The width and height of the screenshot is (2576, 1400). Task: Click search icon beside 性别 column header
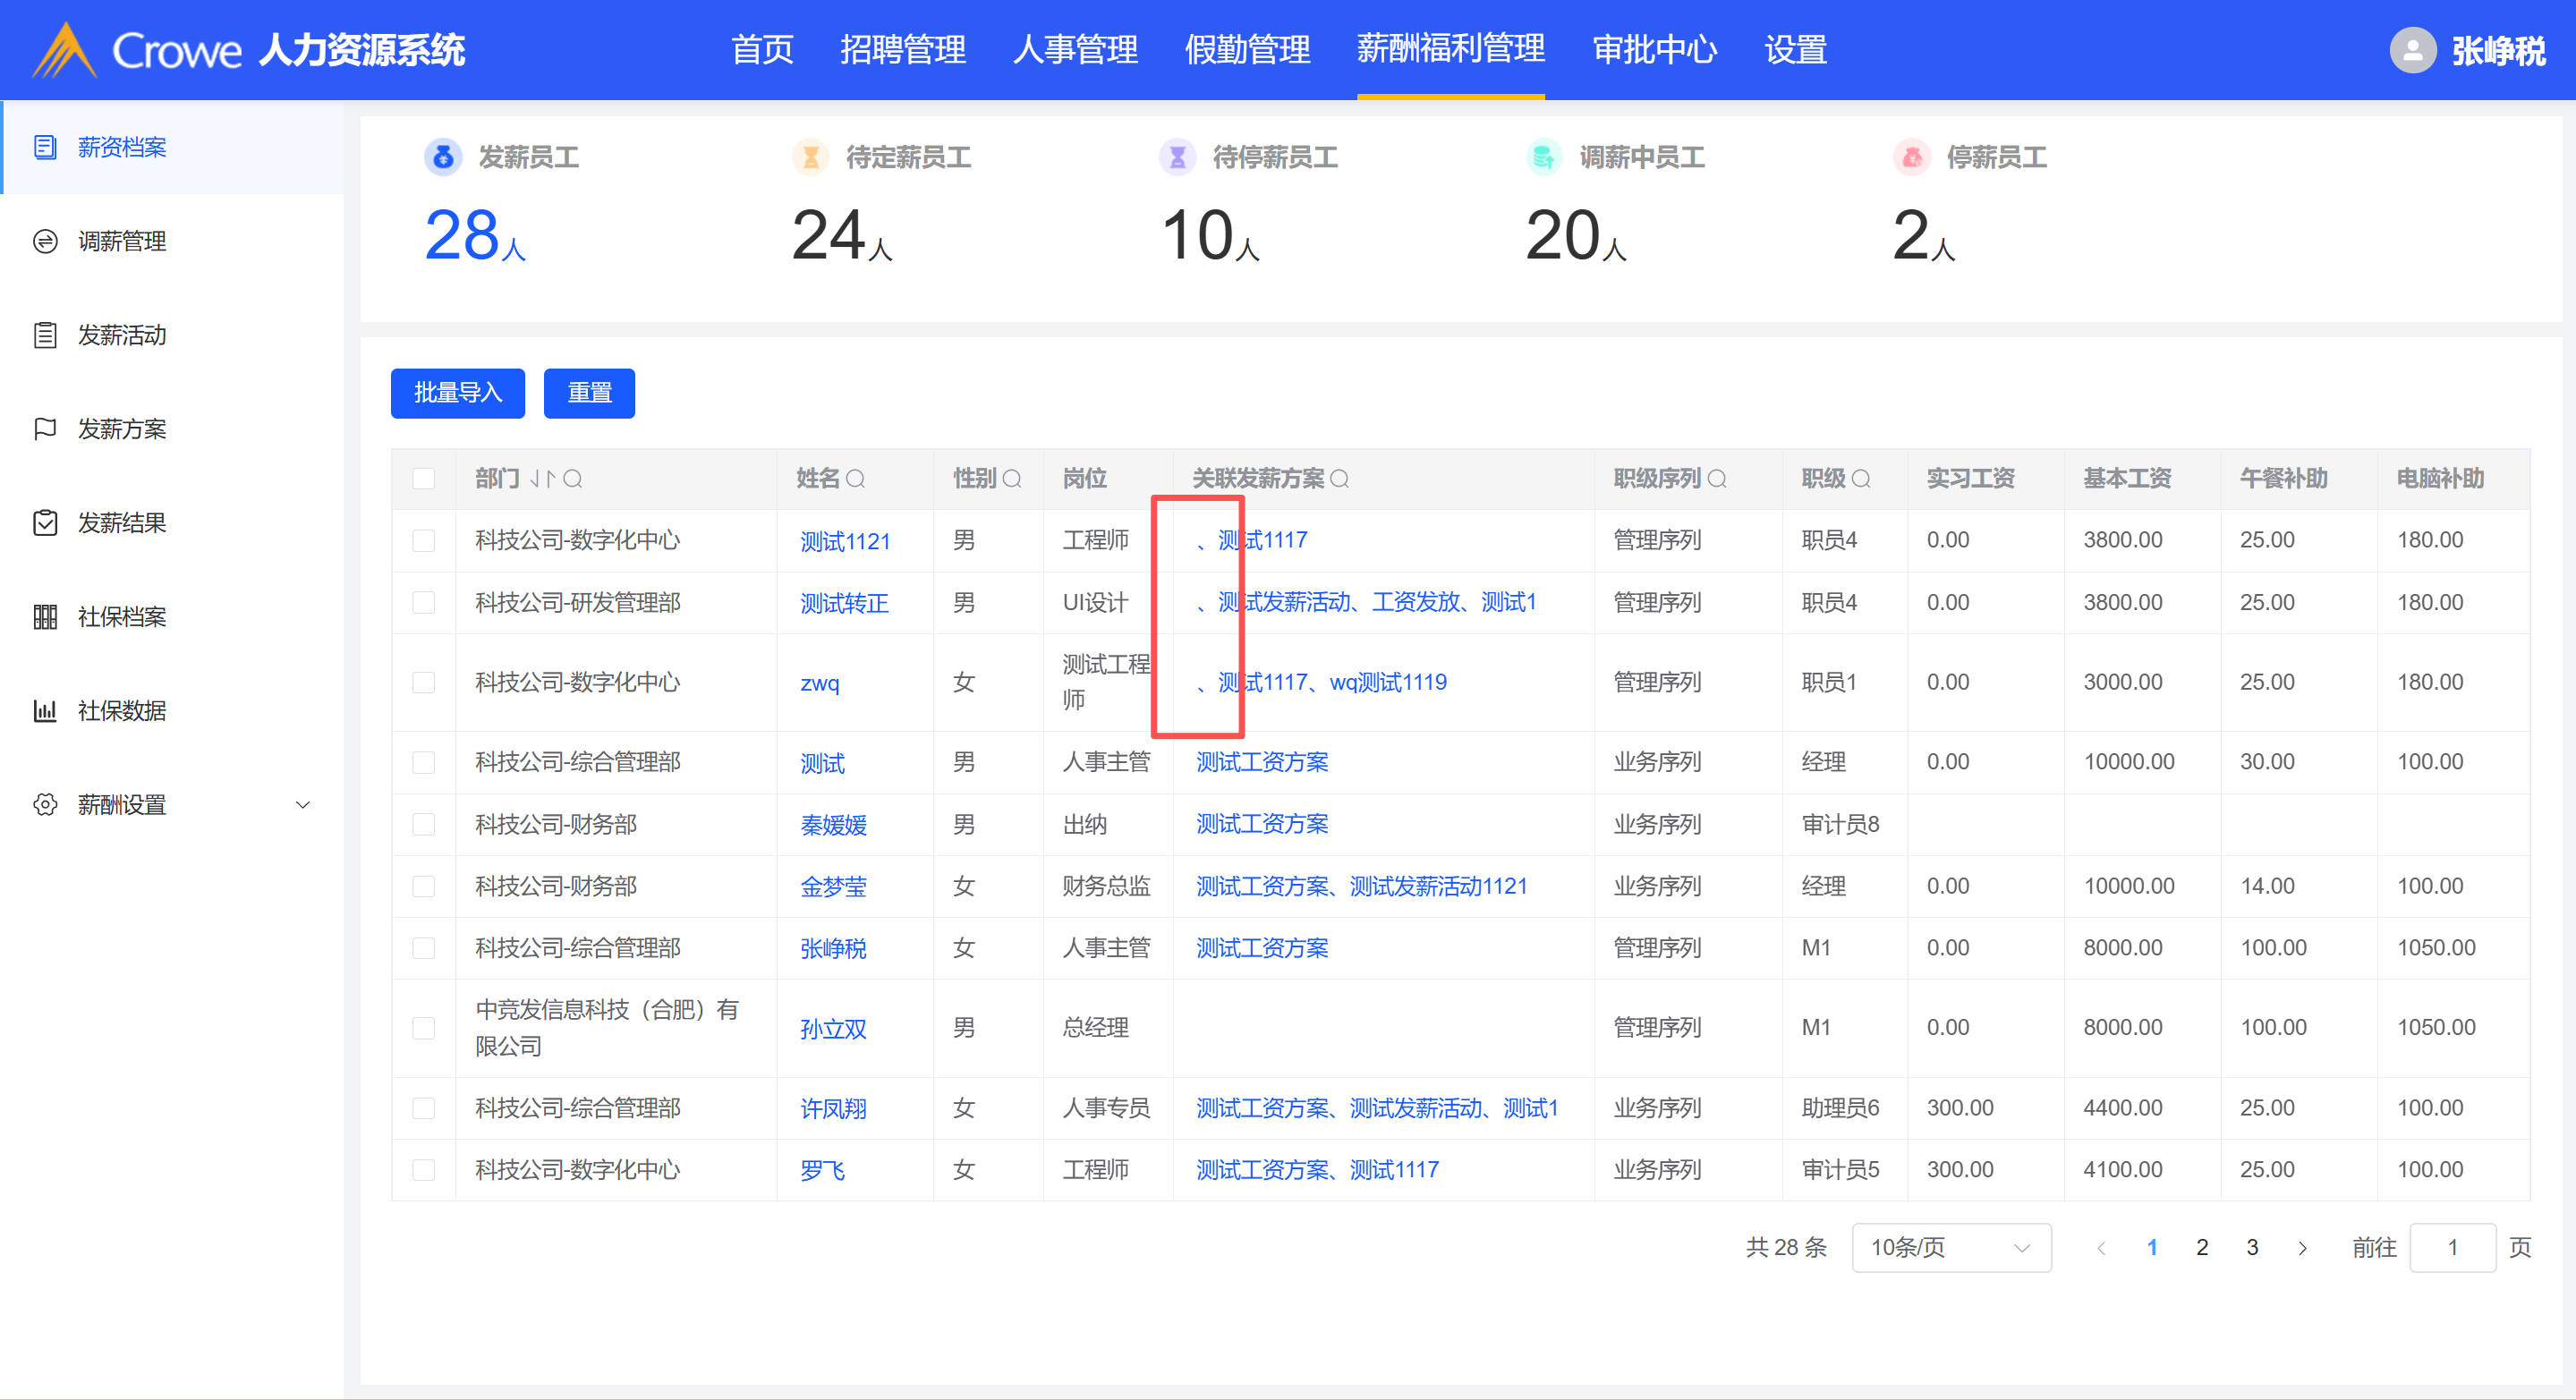1012,479
